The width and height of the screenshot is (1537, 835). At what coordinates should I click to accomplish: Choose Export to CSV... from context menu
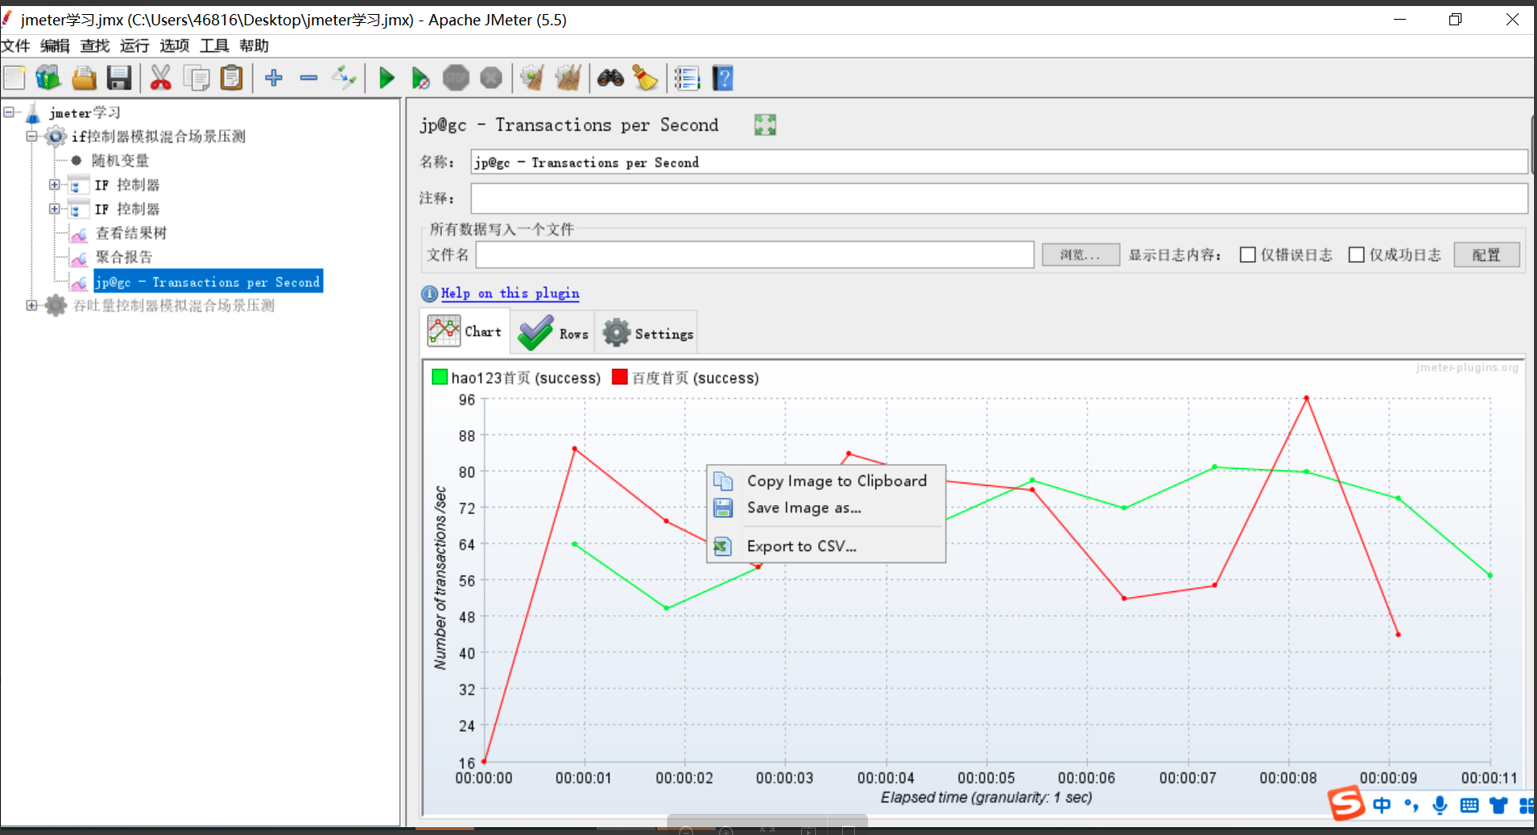(826, 546)
